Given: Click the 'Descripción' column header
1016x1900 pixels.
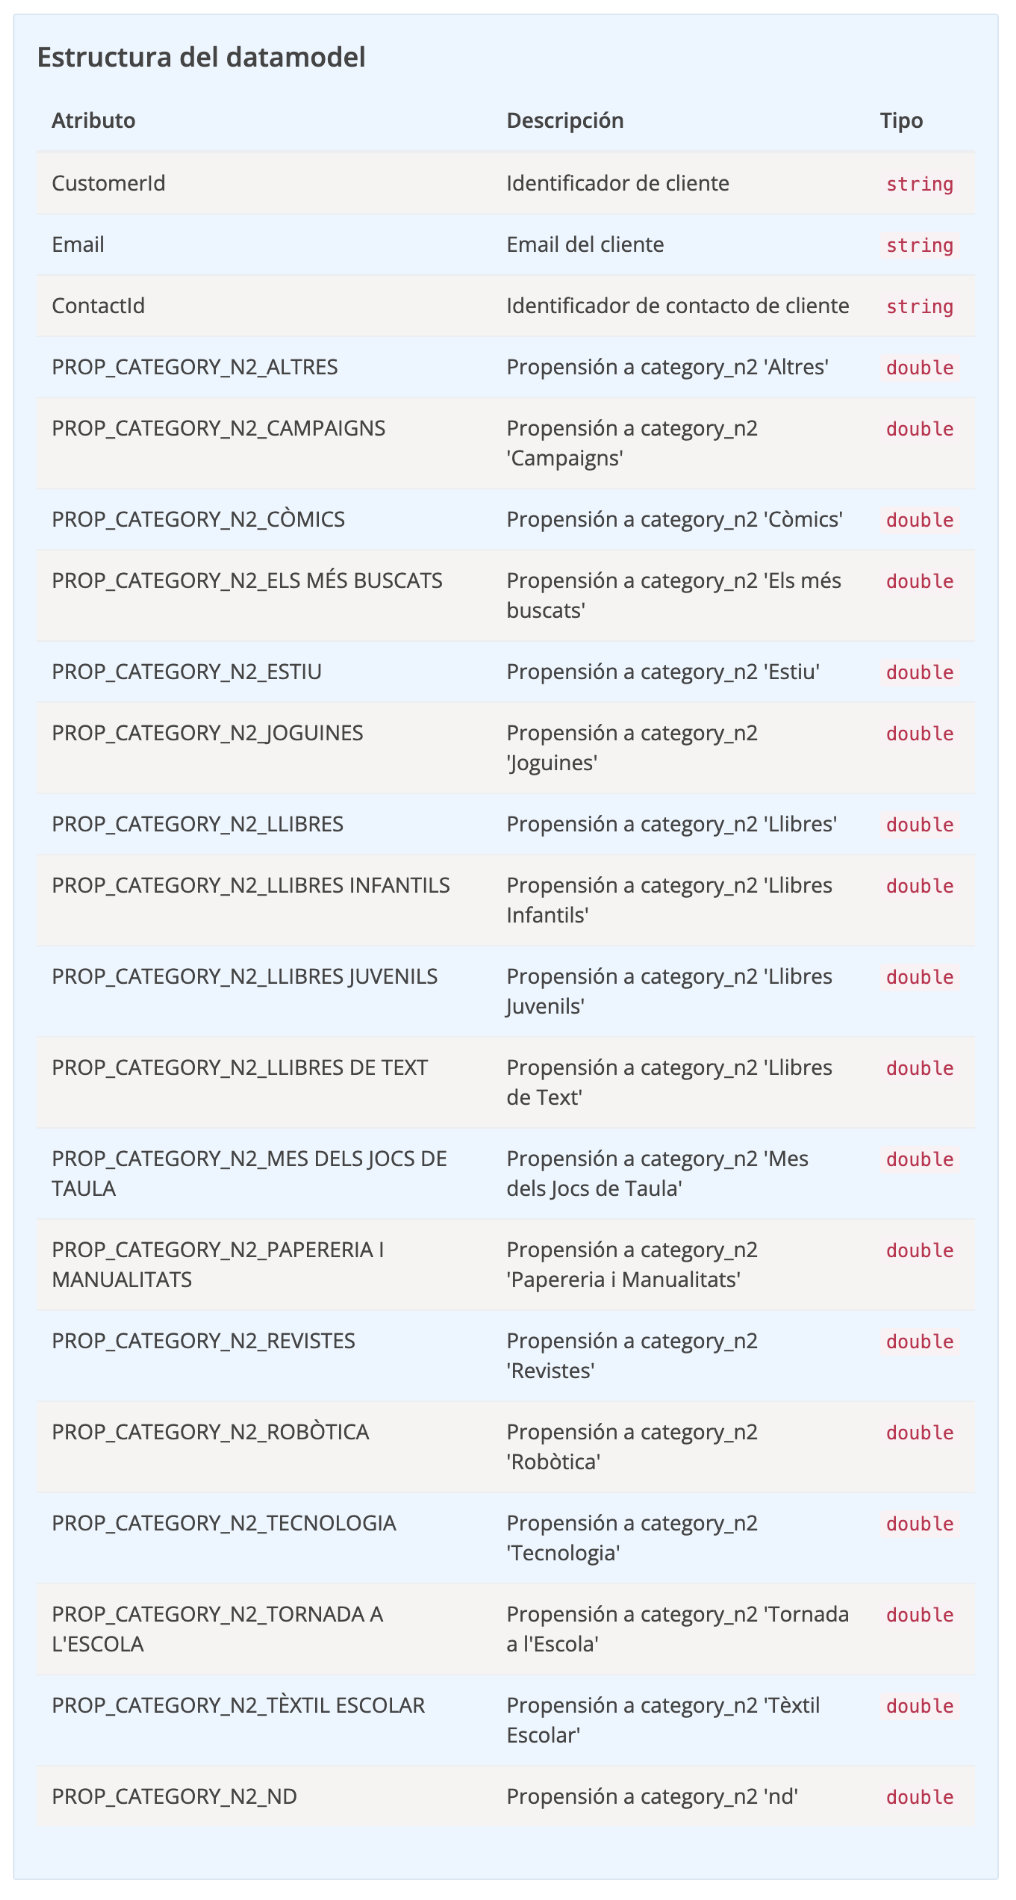Looking at the screenshot, I should tap(564, 121).
